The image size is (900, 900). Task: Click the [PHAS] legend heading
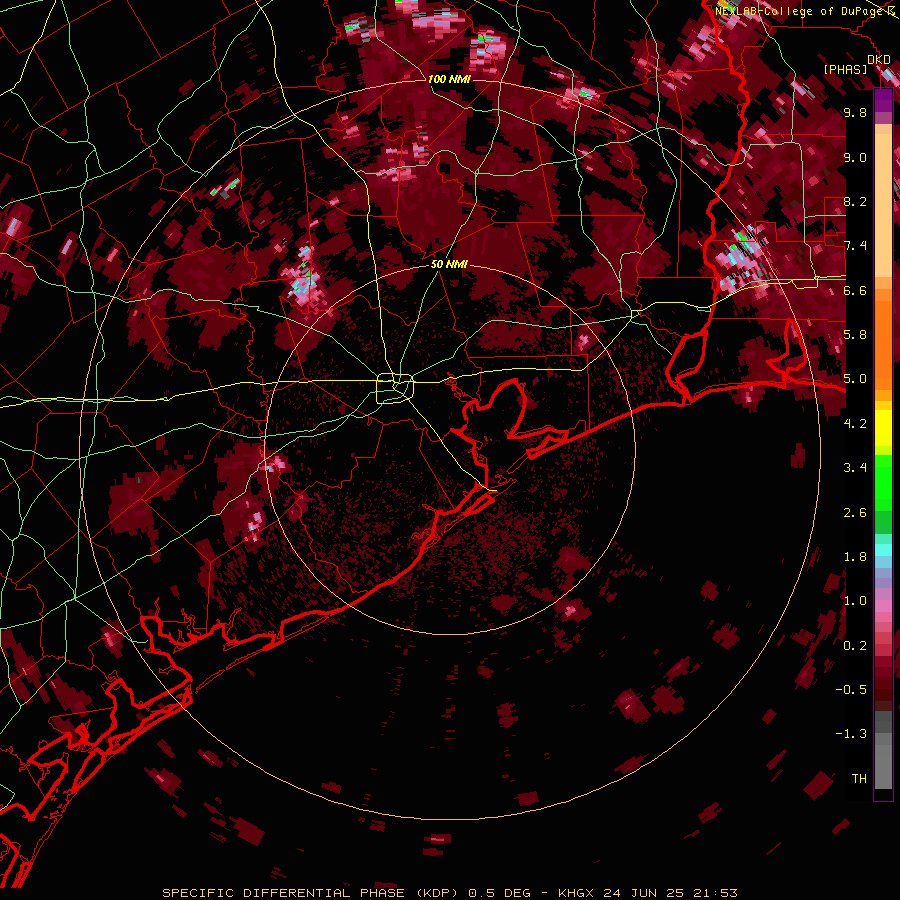[845, 70]
